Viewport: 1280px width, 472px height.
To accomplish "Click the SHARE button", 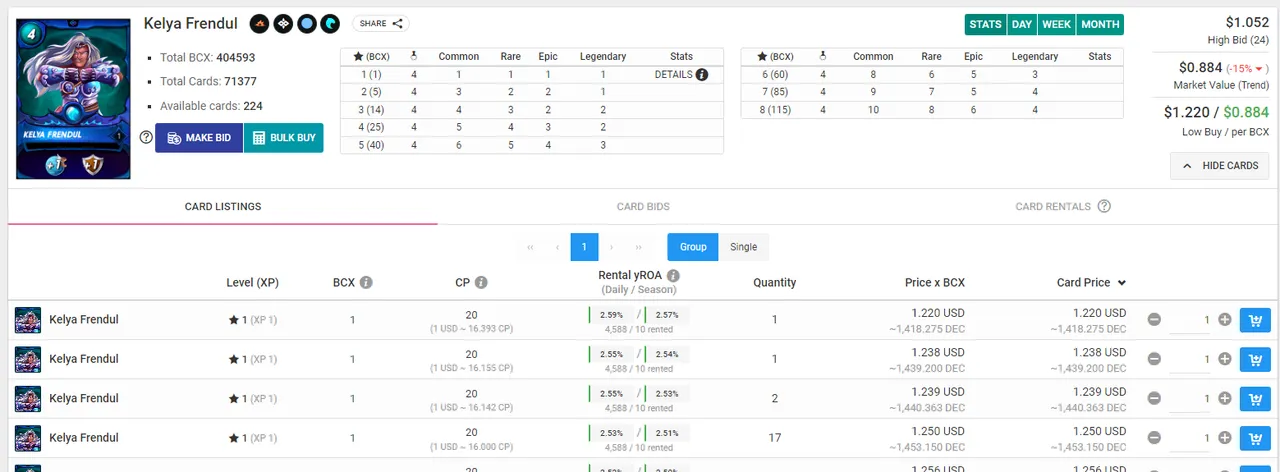I will (380, 23).
